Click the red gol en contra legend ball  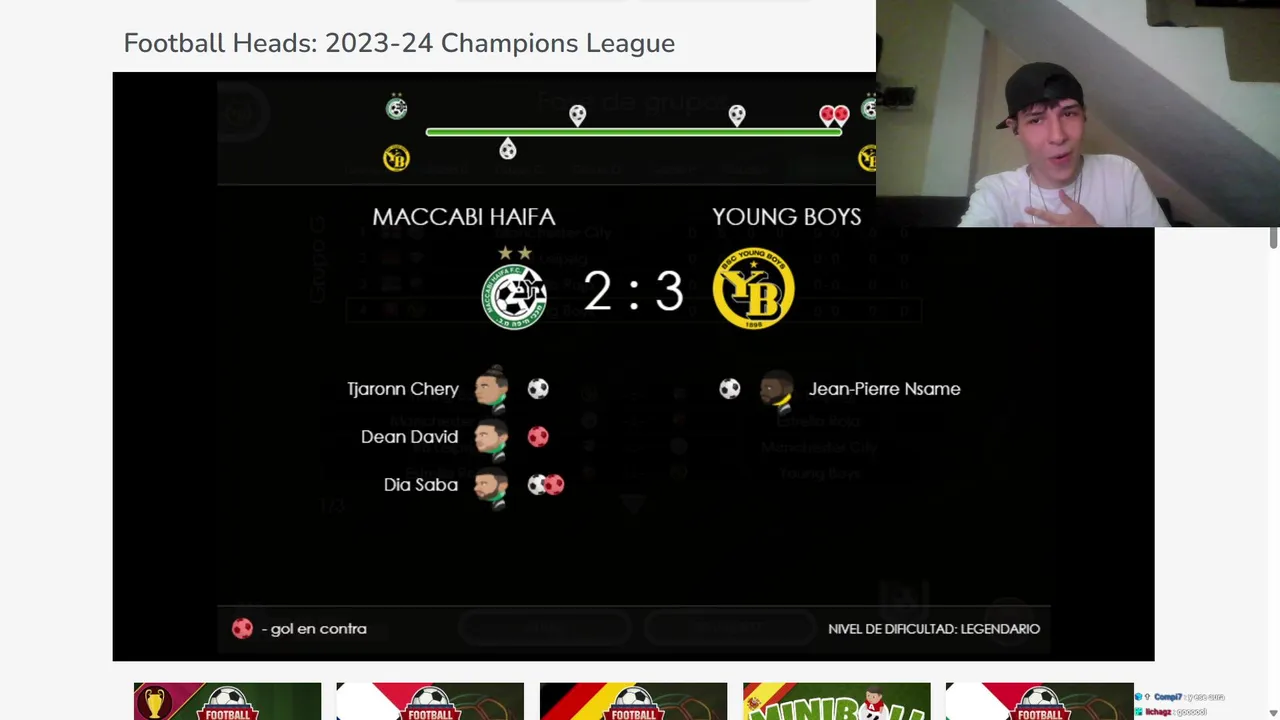[x=242, y=628]
